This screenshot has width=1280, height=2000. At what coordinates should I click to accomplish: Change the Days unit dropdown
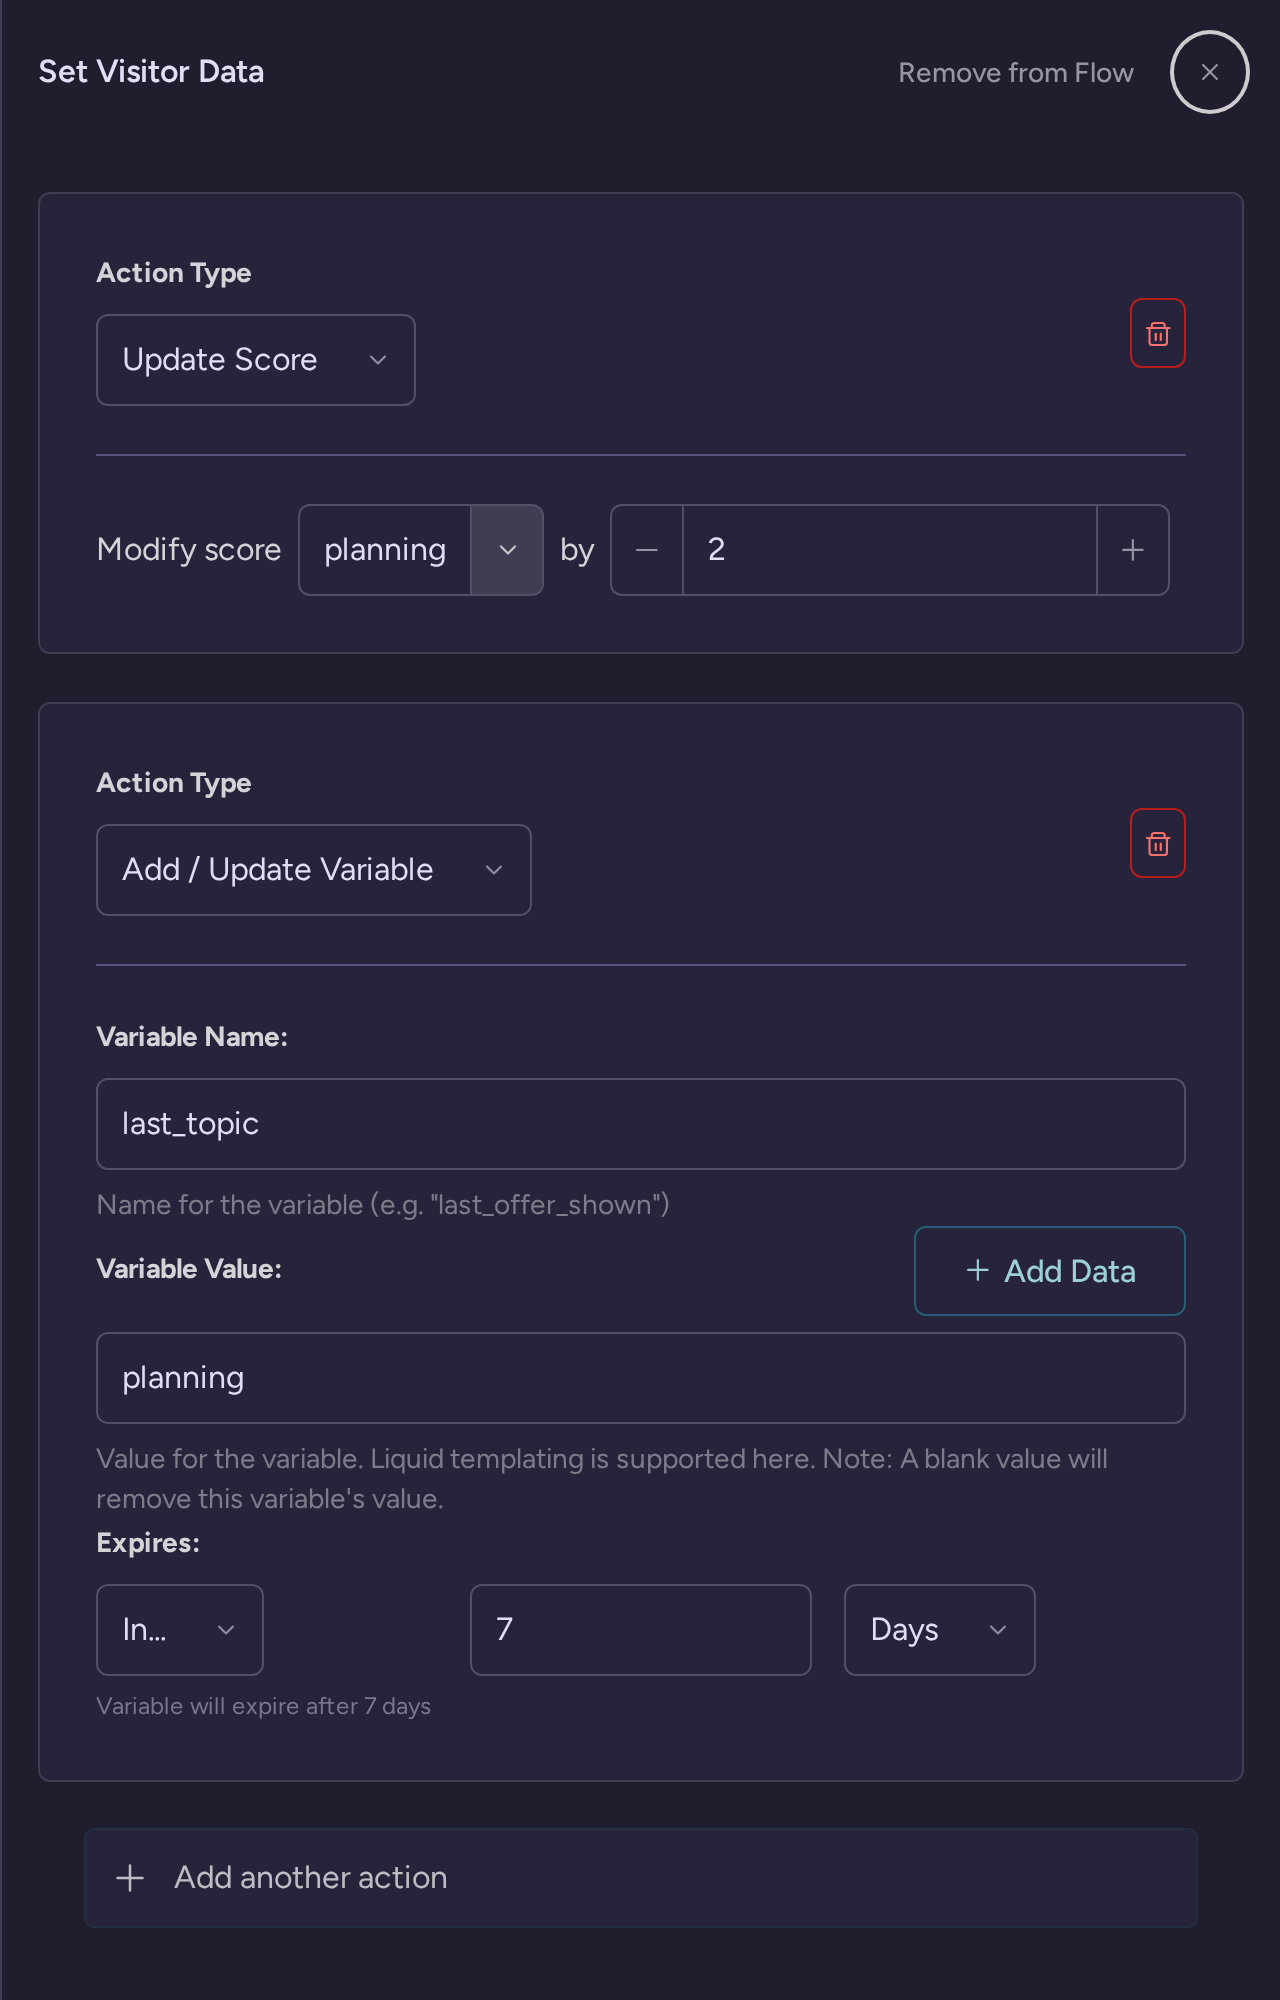point(940,1630)
